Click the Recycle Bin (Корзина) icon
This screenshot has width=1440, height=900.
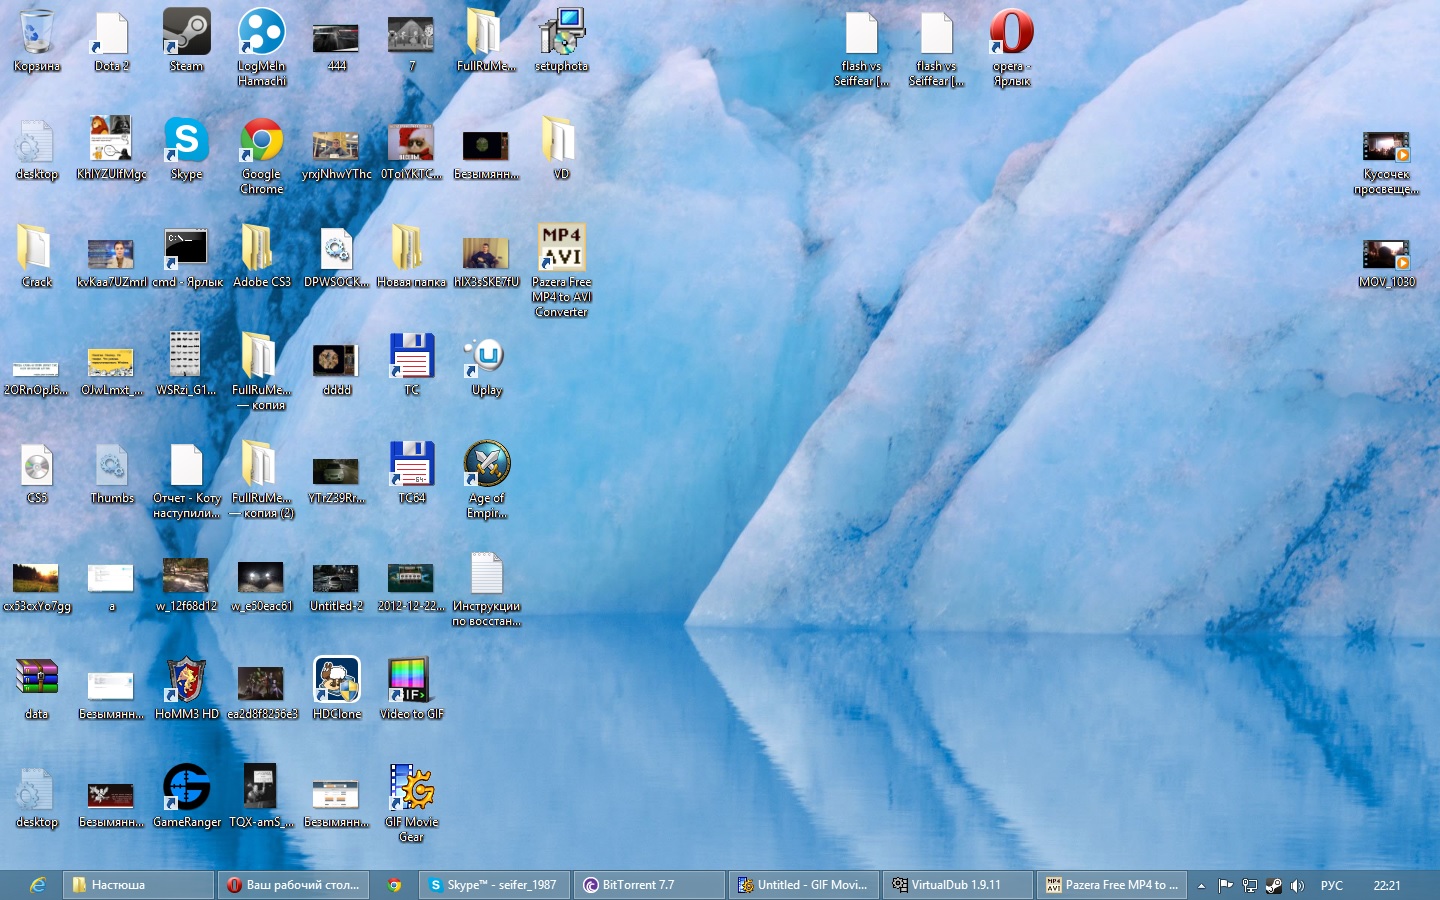(37, 34)
